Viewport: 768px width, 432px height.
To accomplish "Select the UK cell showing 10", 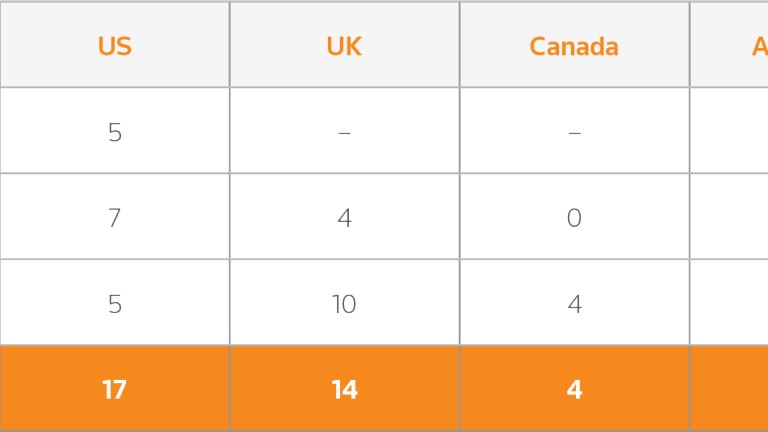I will pos(344,304).
